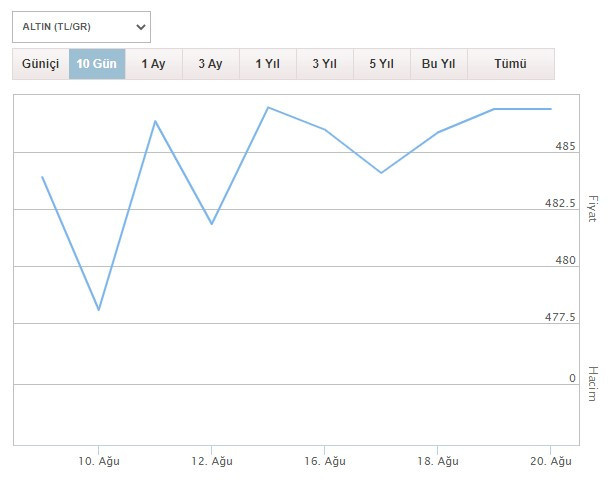Choose the Bu Yıl range tab
This screenshot has width=616, height=497.
[x=438, y=64]
